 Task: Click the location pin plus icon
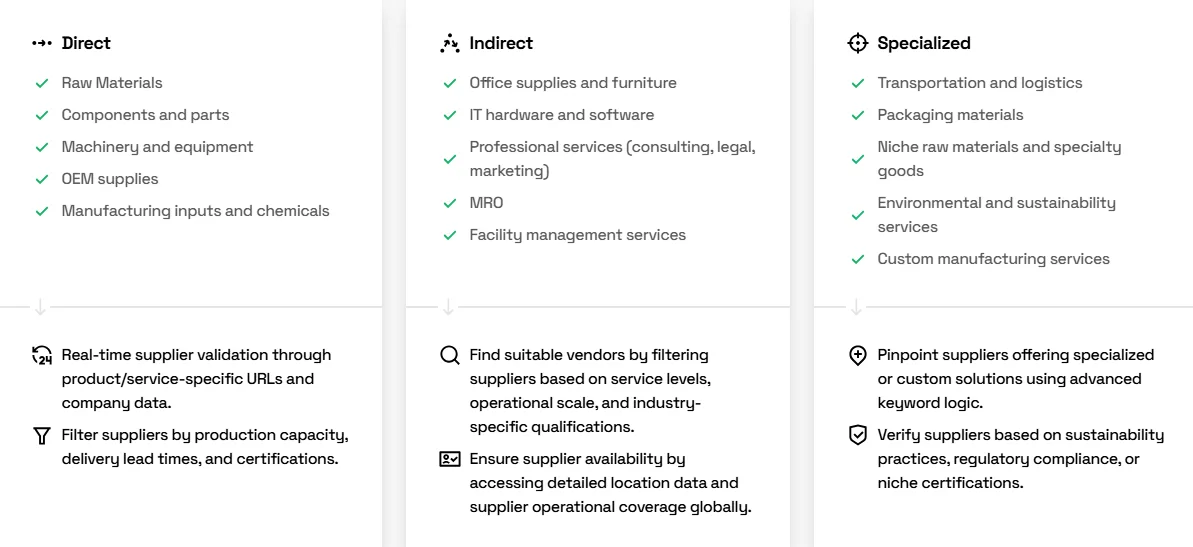pyautogui.click(x=857, y=355)
